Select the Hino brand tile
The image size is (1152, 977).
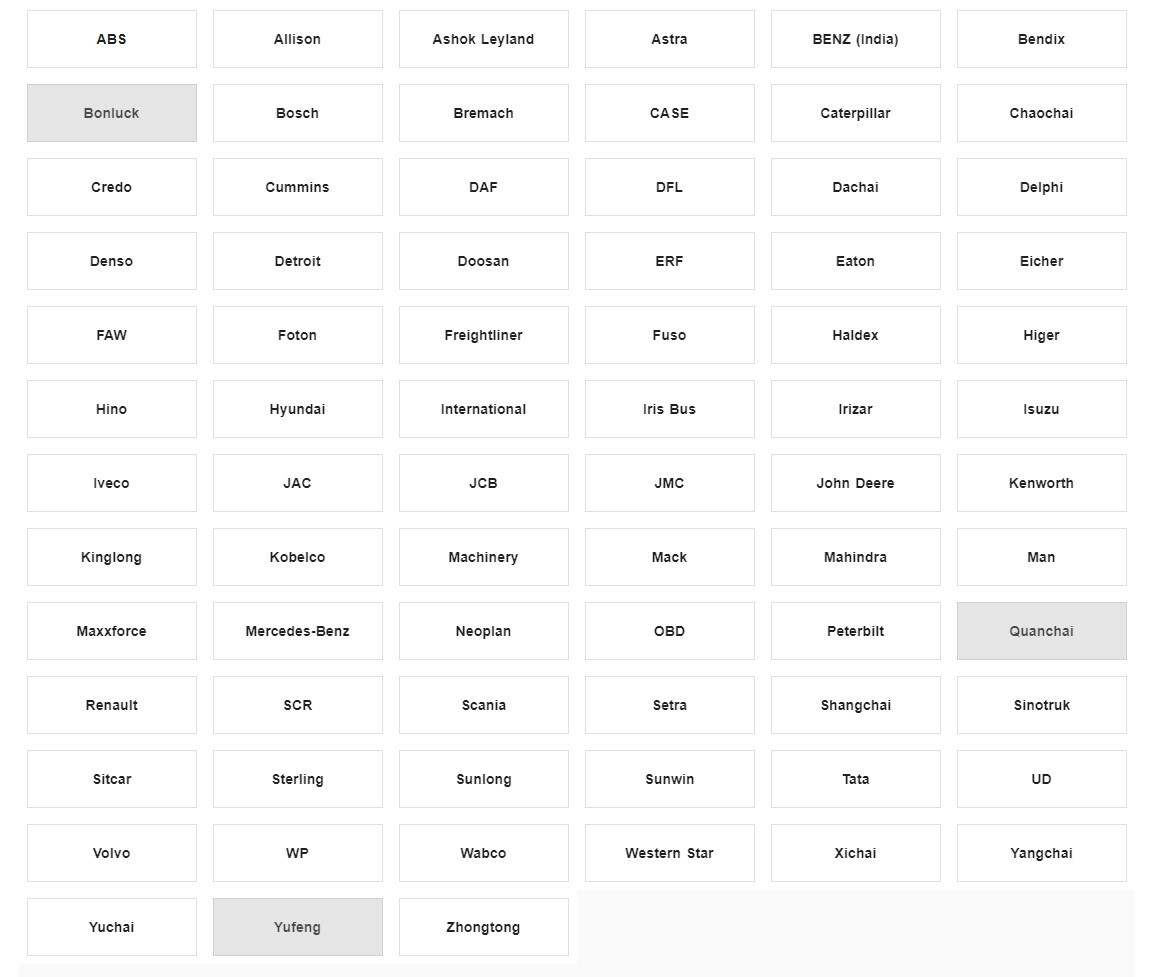point(111,409)
